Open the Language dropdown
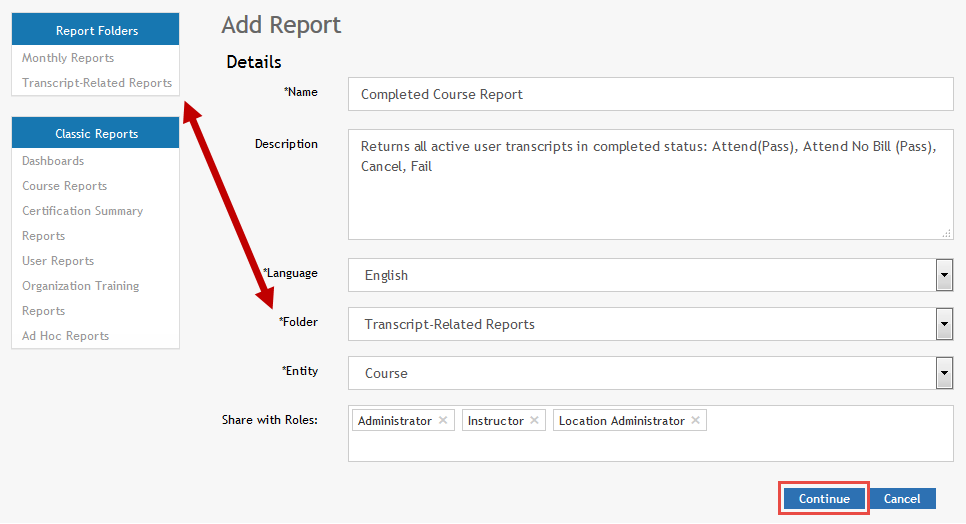 [x=943, y=275]
